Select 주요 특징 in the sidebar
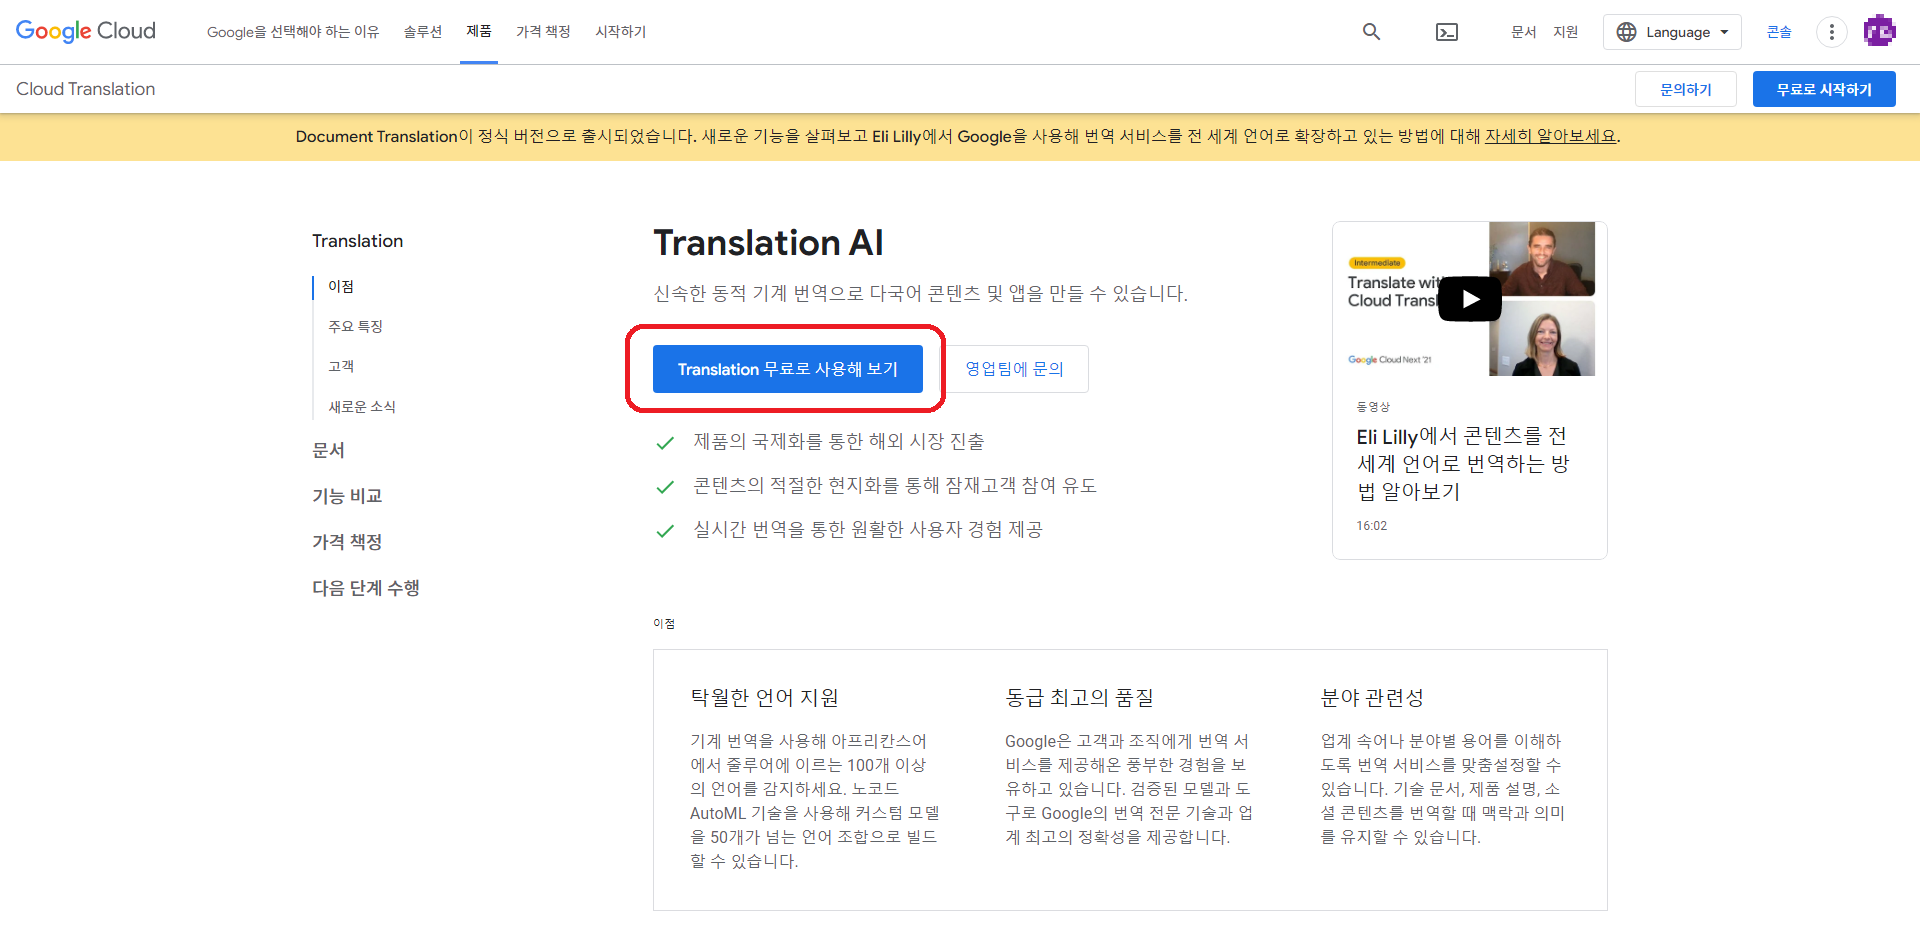 click(353, 325)
